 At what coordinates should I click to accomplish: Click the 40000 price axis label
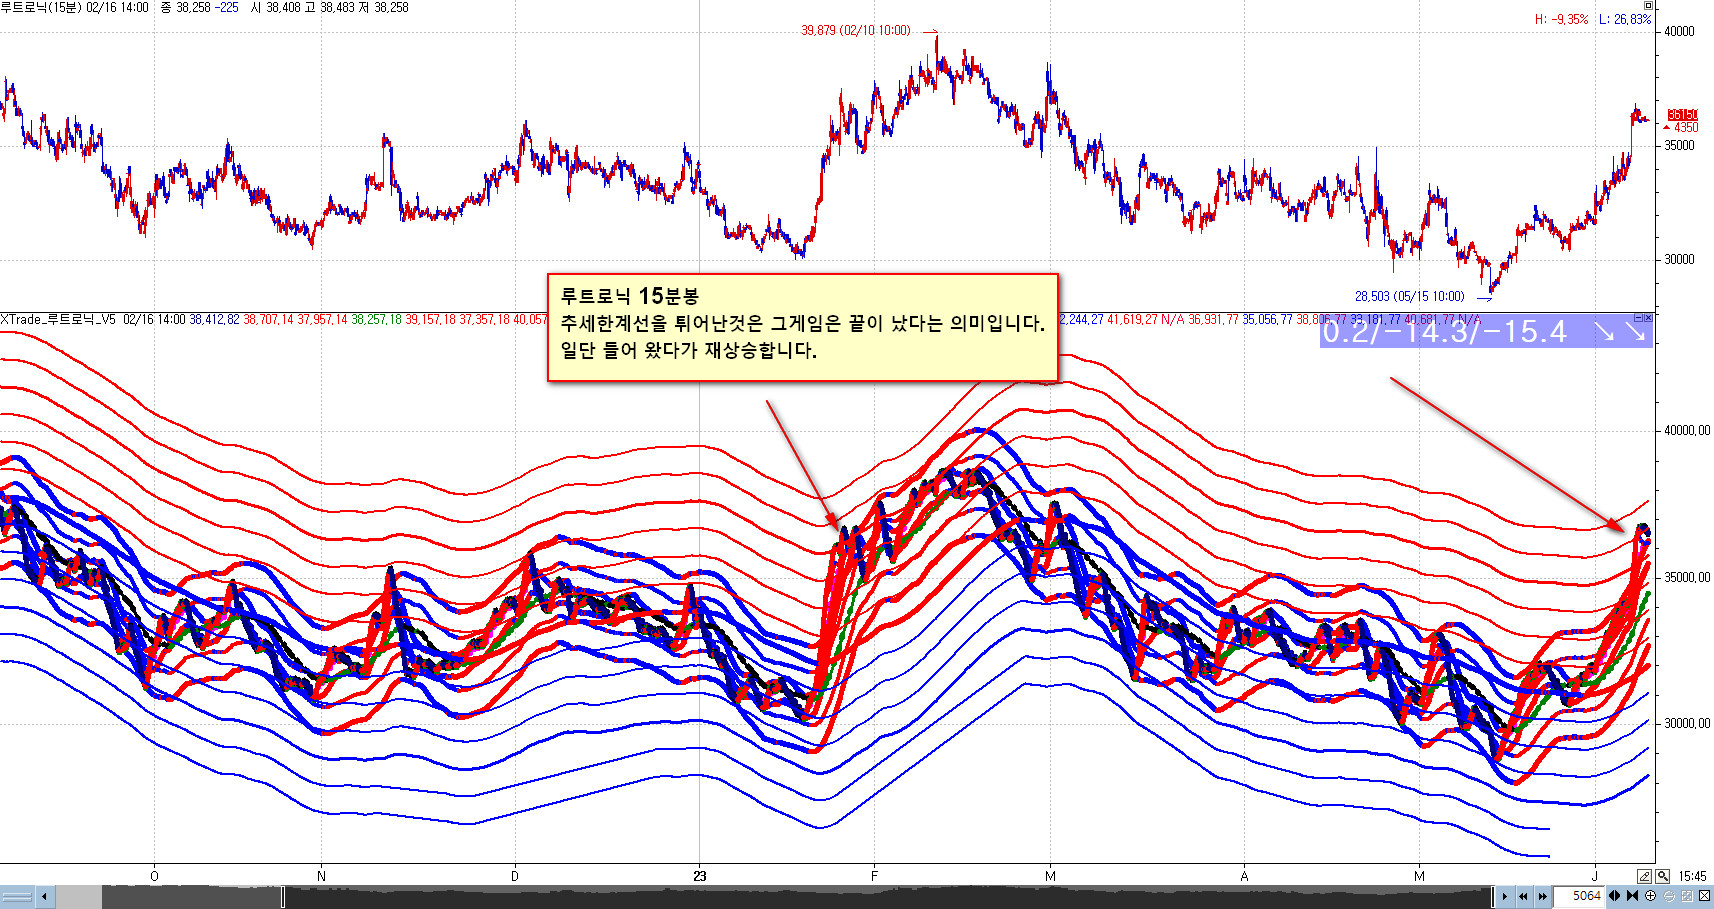1679,31
